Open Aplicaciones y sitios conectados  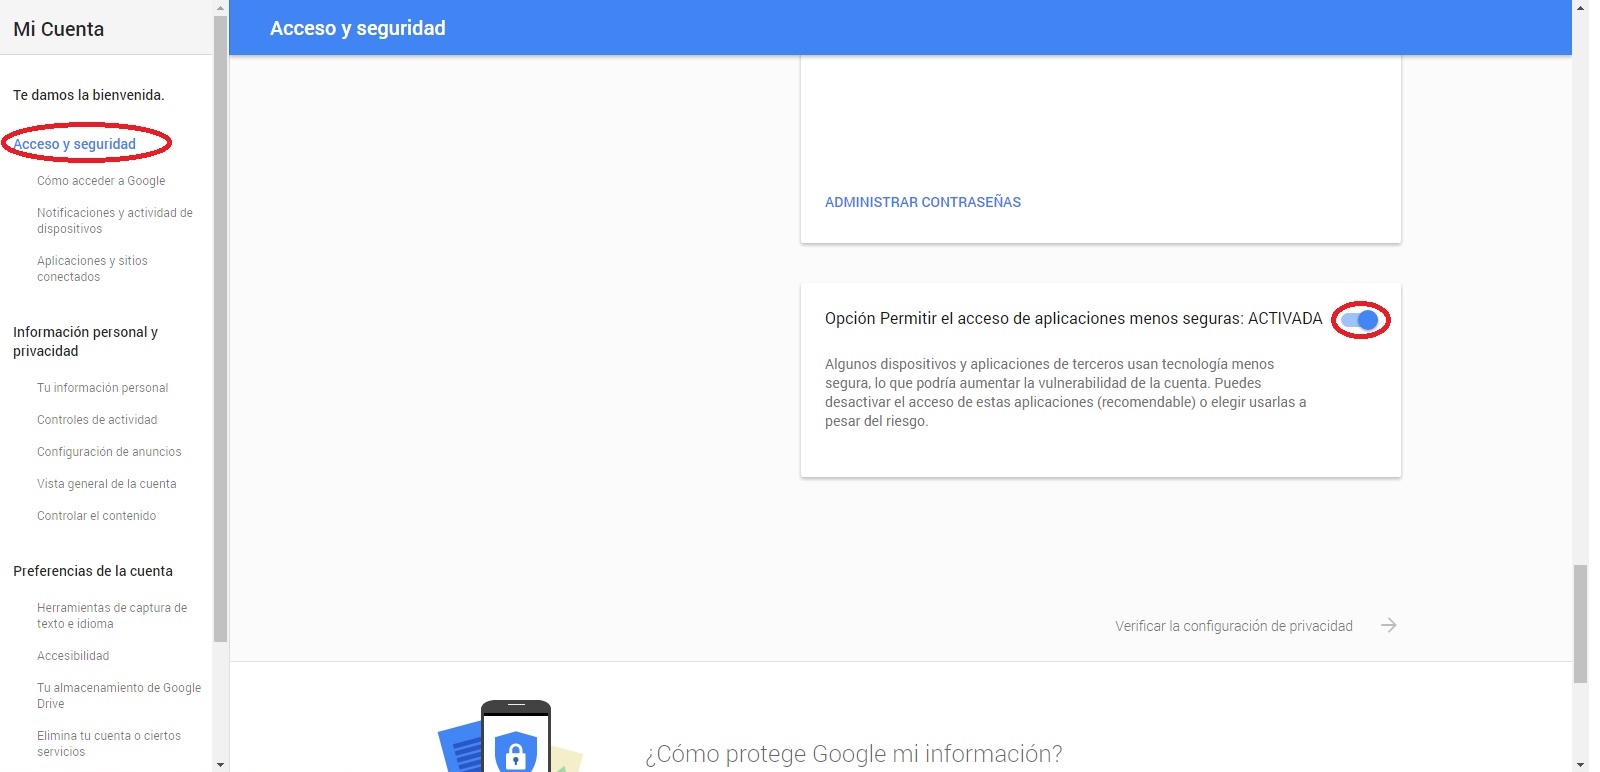pyautogui.click(x=92, y=269)
